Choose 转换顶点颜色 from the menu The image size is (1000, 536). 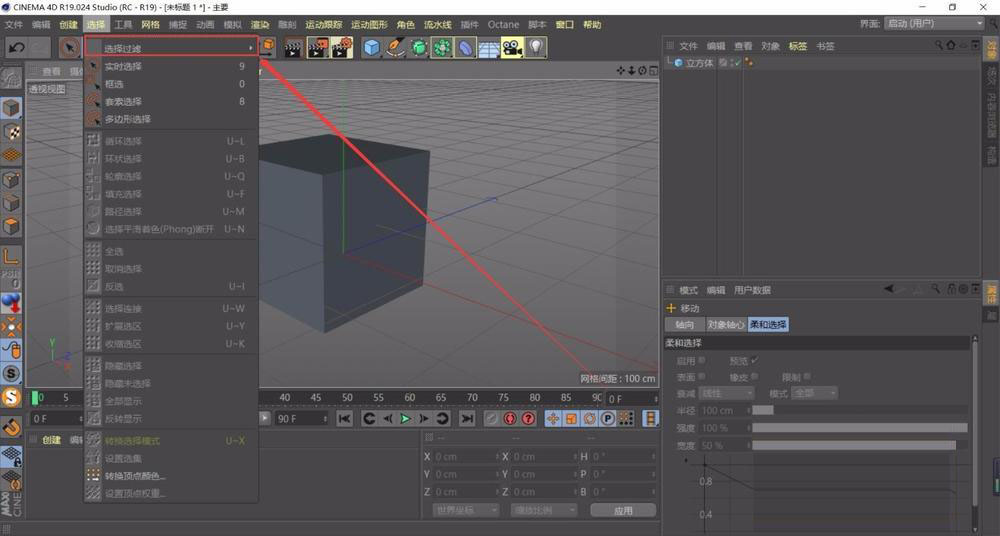tap(171, 476)
